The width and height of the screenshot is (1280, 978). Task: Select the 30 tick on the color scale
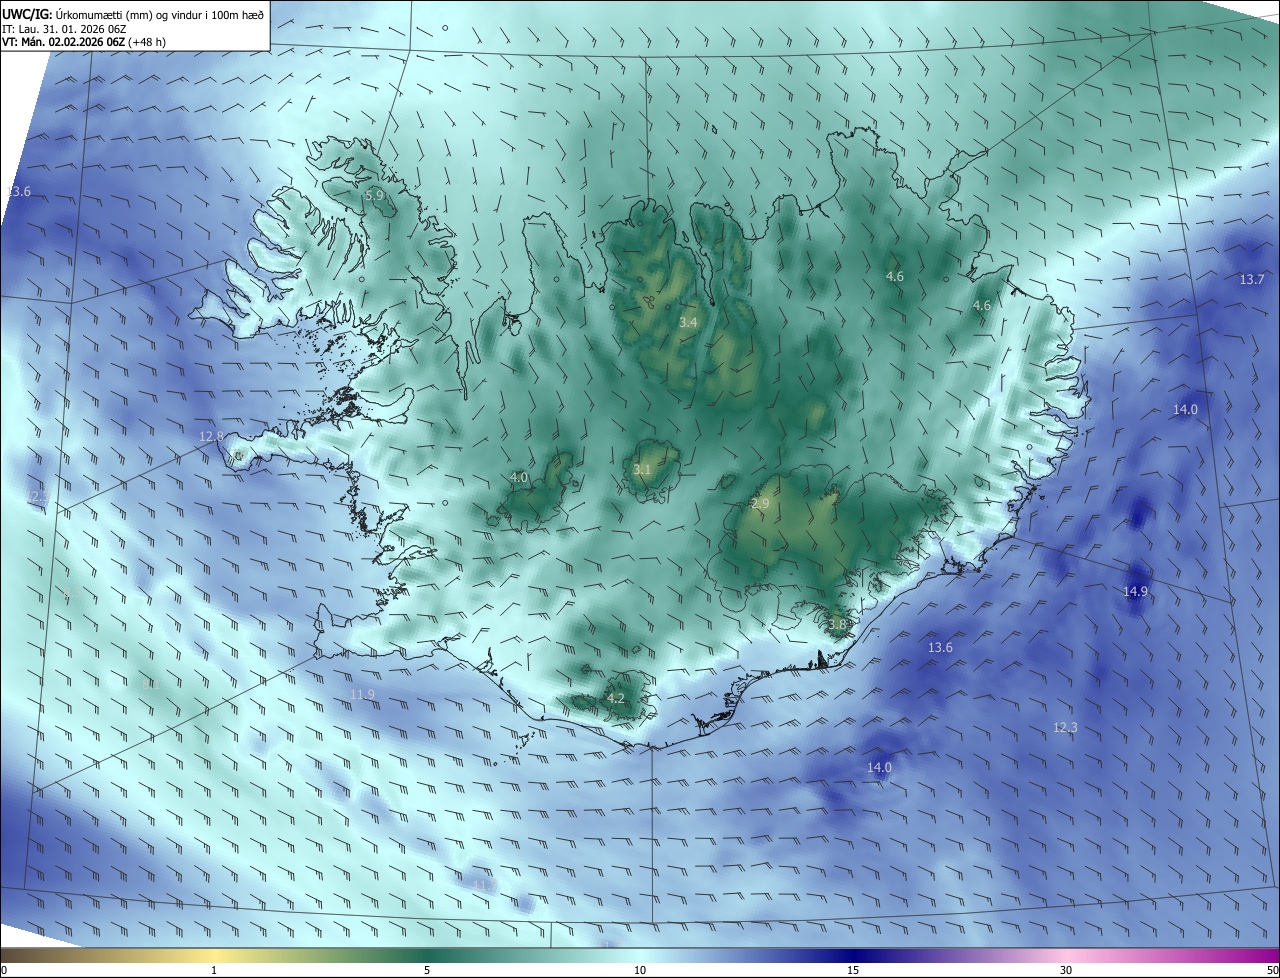click(1066, 970)
